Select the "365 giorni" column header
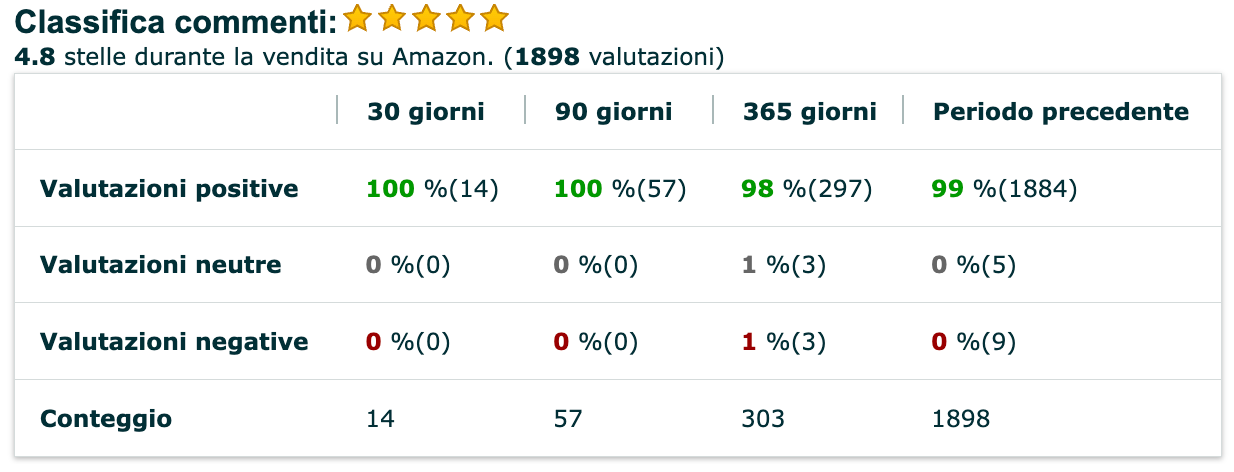Screen dimensions: 1234x472 (x=810, y=111)
